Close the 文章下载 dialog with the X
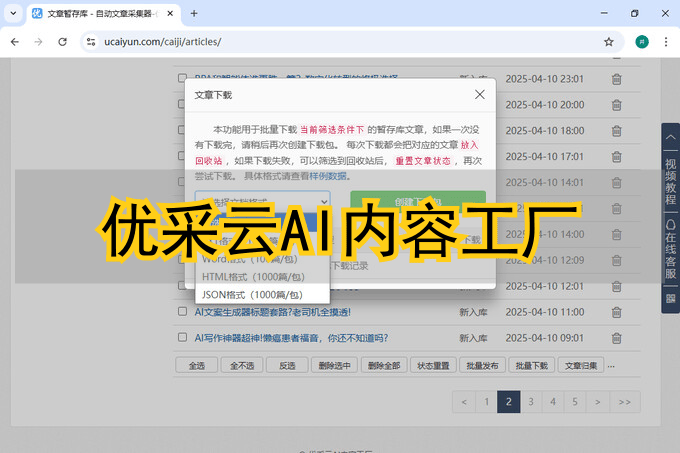 coord(480,94)
